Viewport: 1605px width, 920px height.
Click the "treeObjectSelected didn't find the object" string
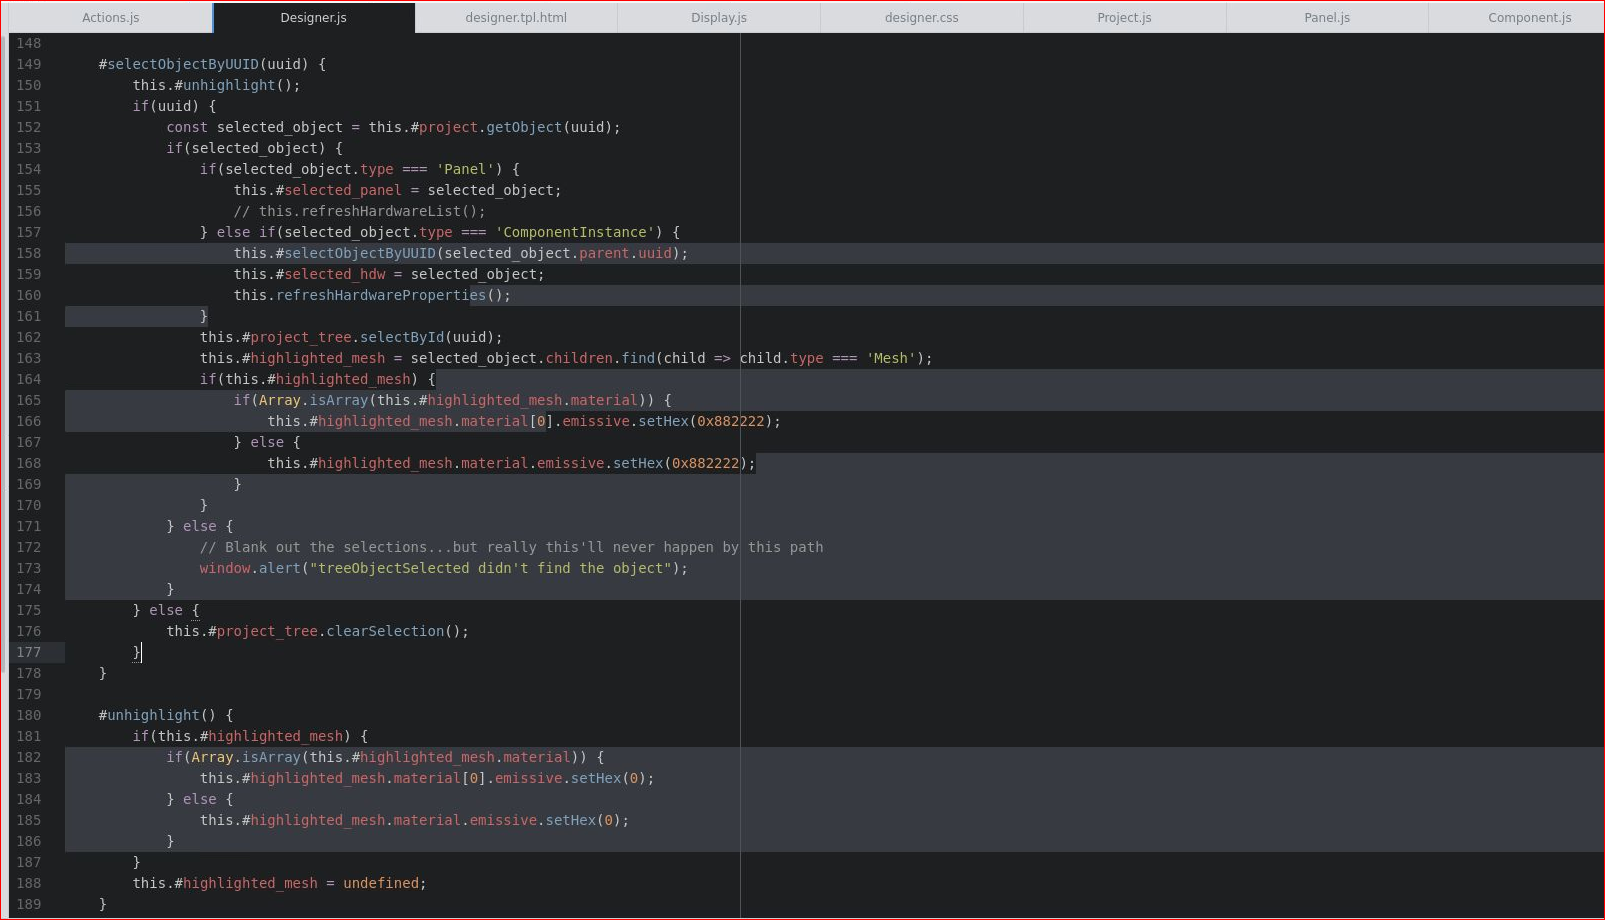point(490,568)
